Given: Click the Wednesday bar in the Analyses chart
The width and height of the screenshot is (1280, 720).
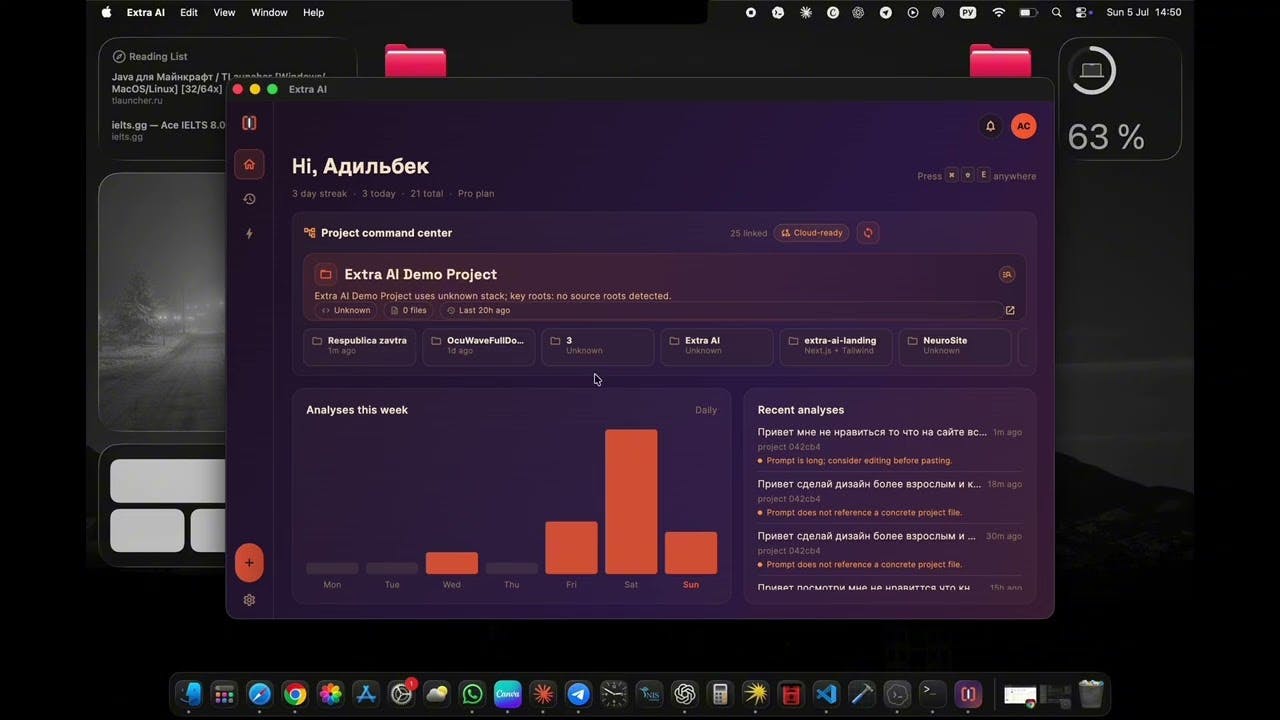Looking at the screenshot, I should pyautogui.click(x=452, y=563).
